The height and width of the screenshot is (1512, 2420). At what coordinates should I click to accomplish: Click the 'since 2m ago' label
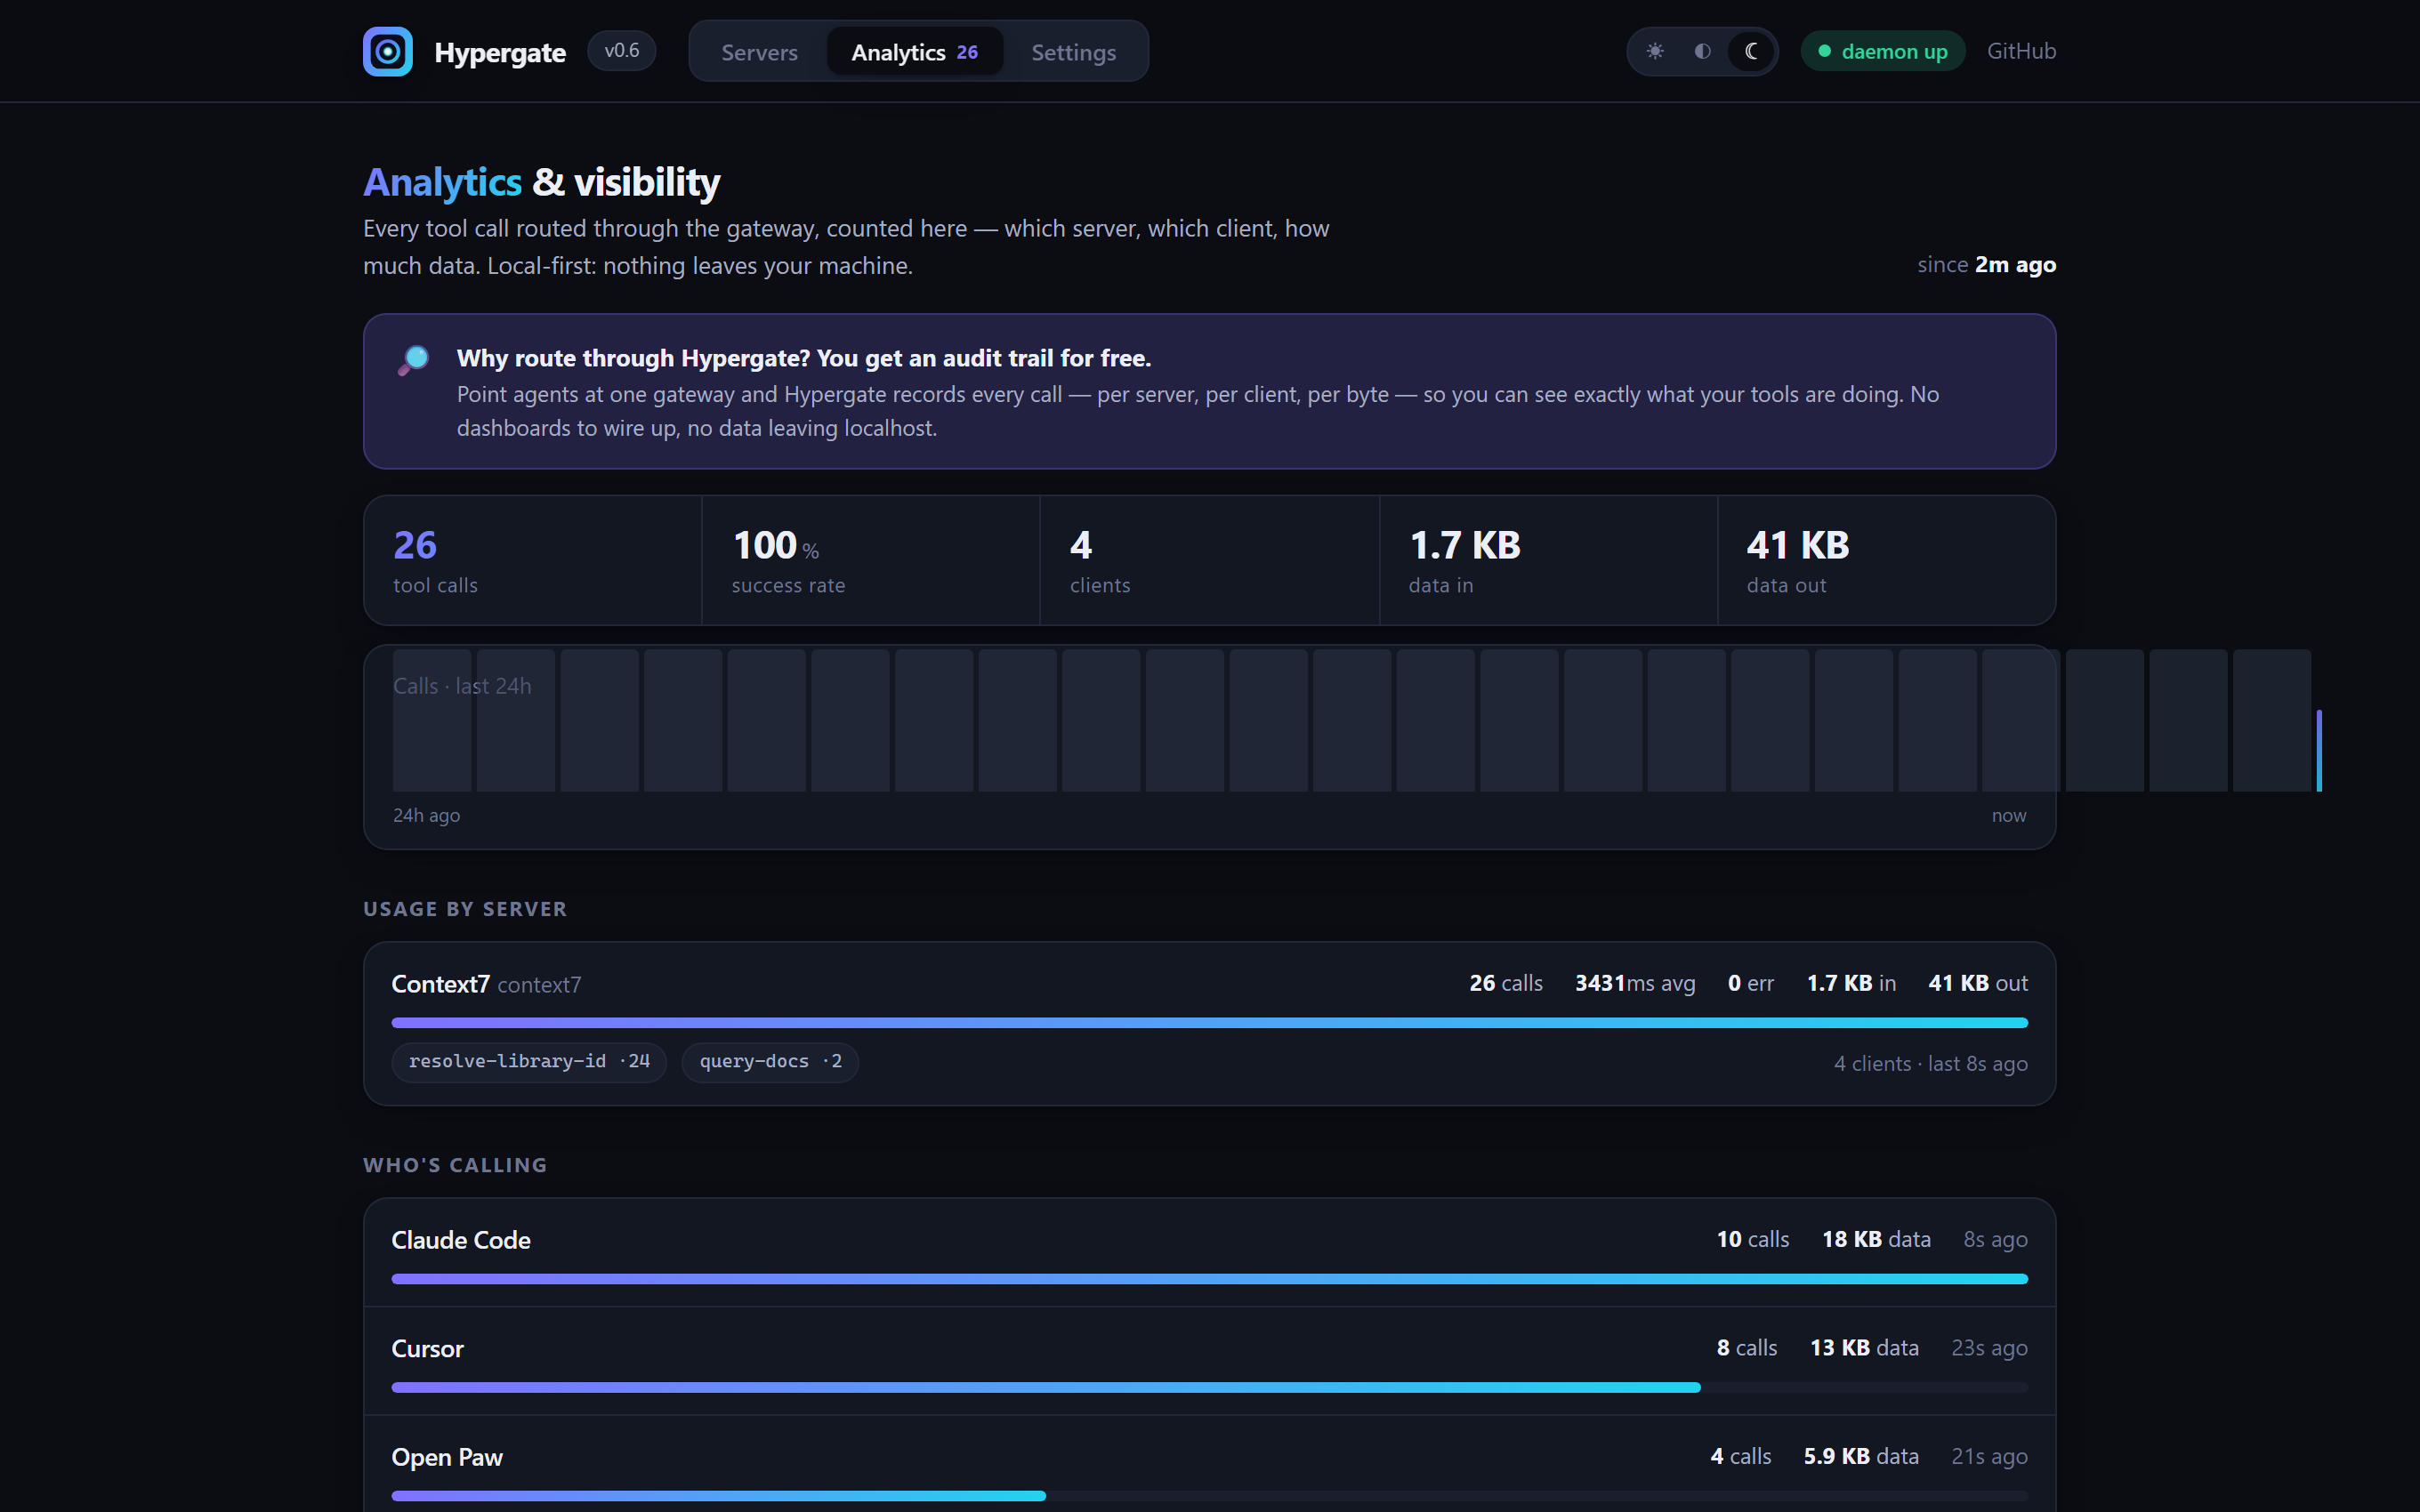[x=1986, y=264]
